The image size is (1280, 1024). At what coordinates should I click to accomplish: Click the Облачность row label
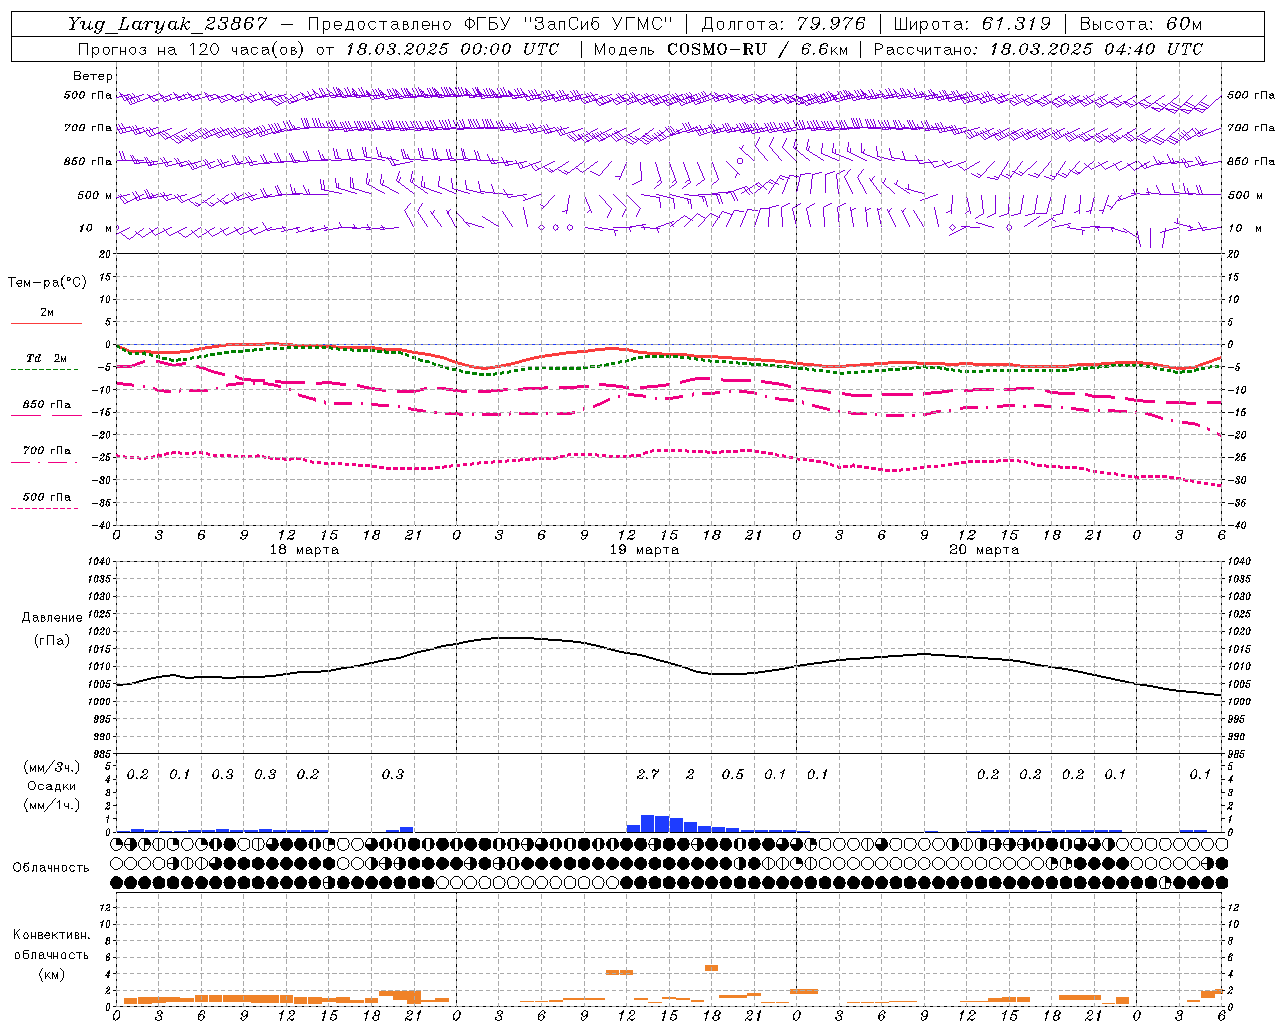51,868
